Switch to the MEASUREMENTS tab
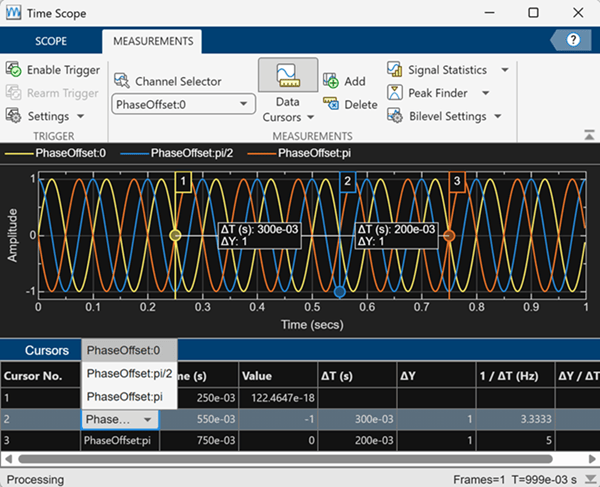This screenshot has height=487, width=600. tap(153, 41)
